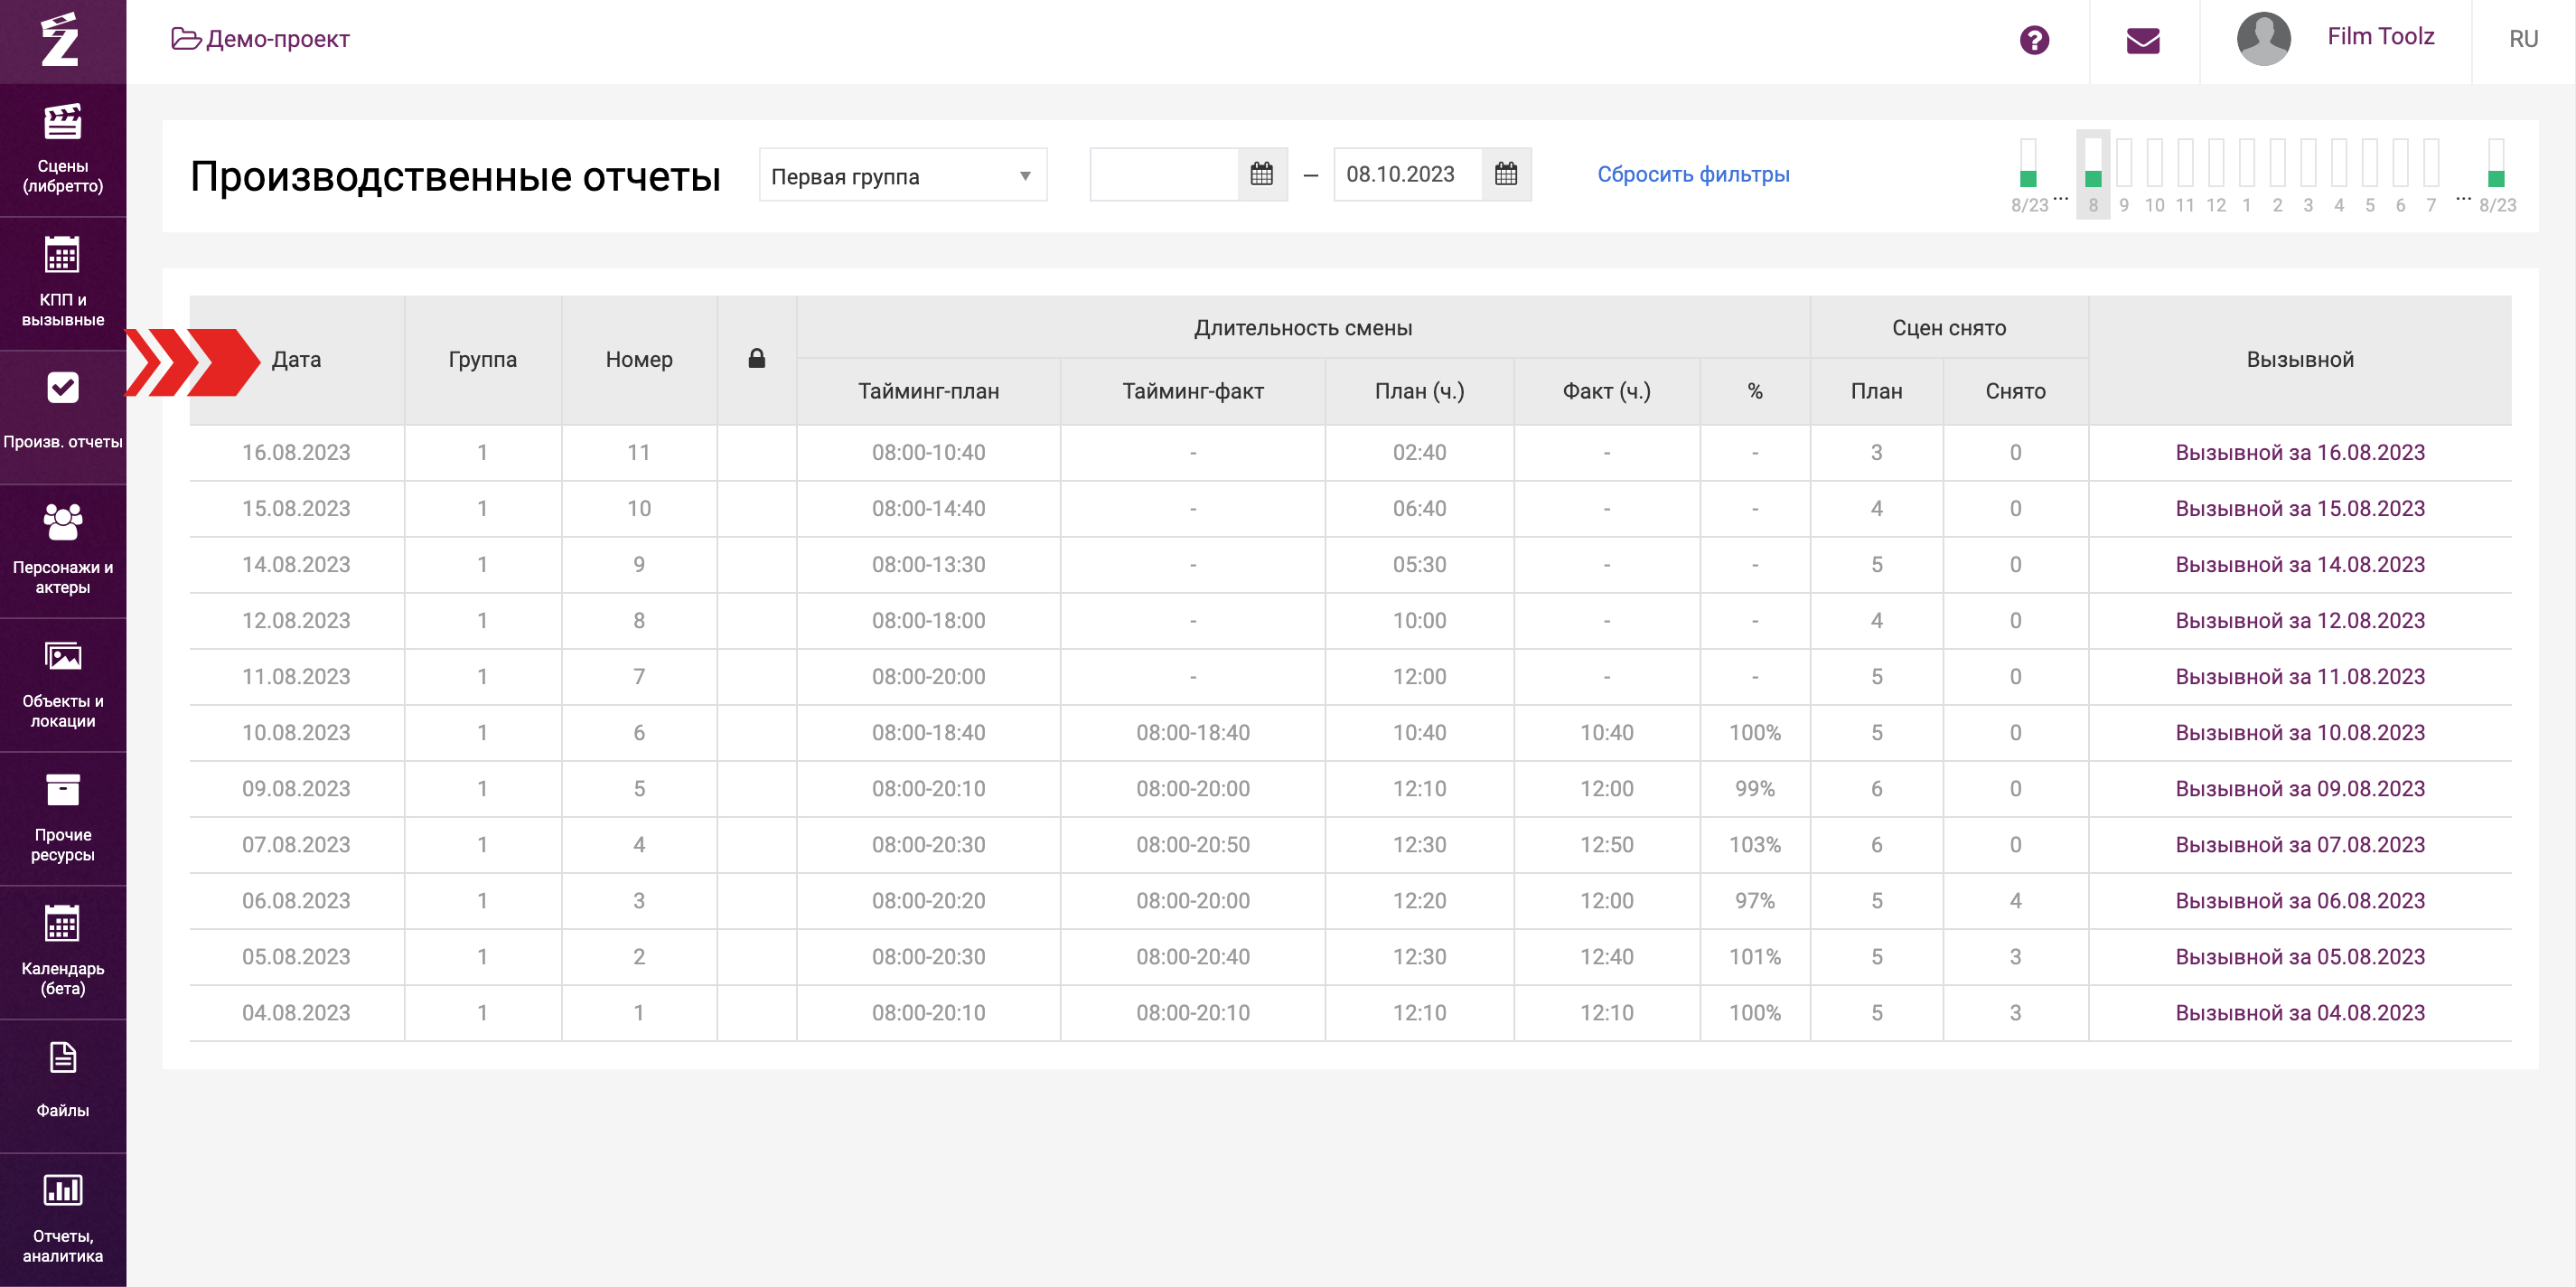Click the help question mark icon
This screenshot has height=1287, width=2576.
(x=2034, y=40)
